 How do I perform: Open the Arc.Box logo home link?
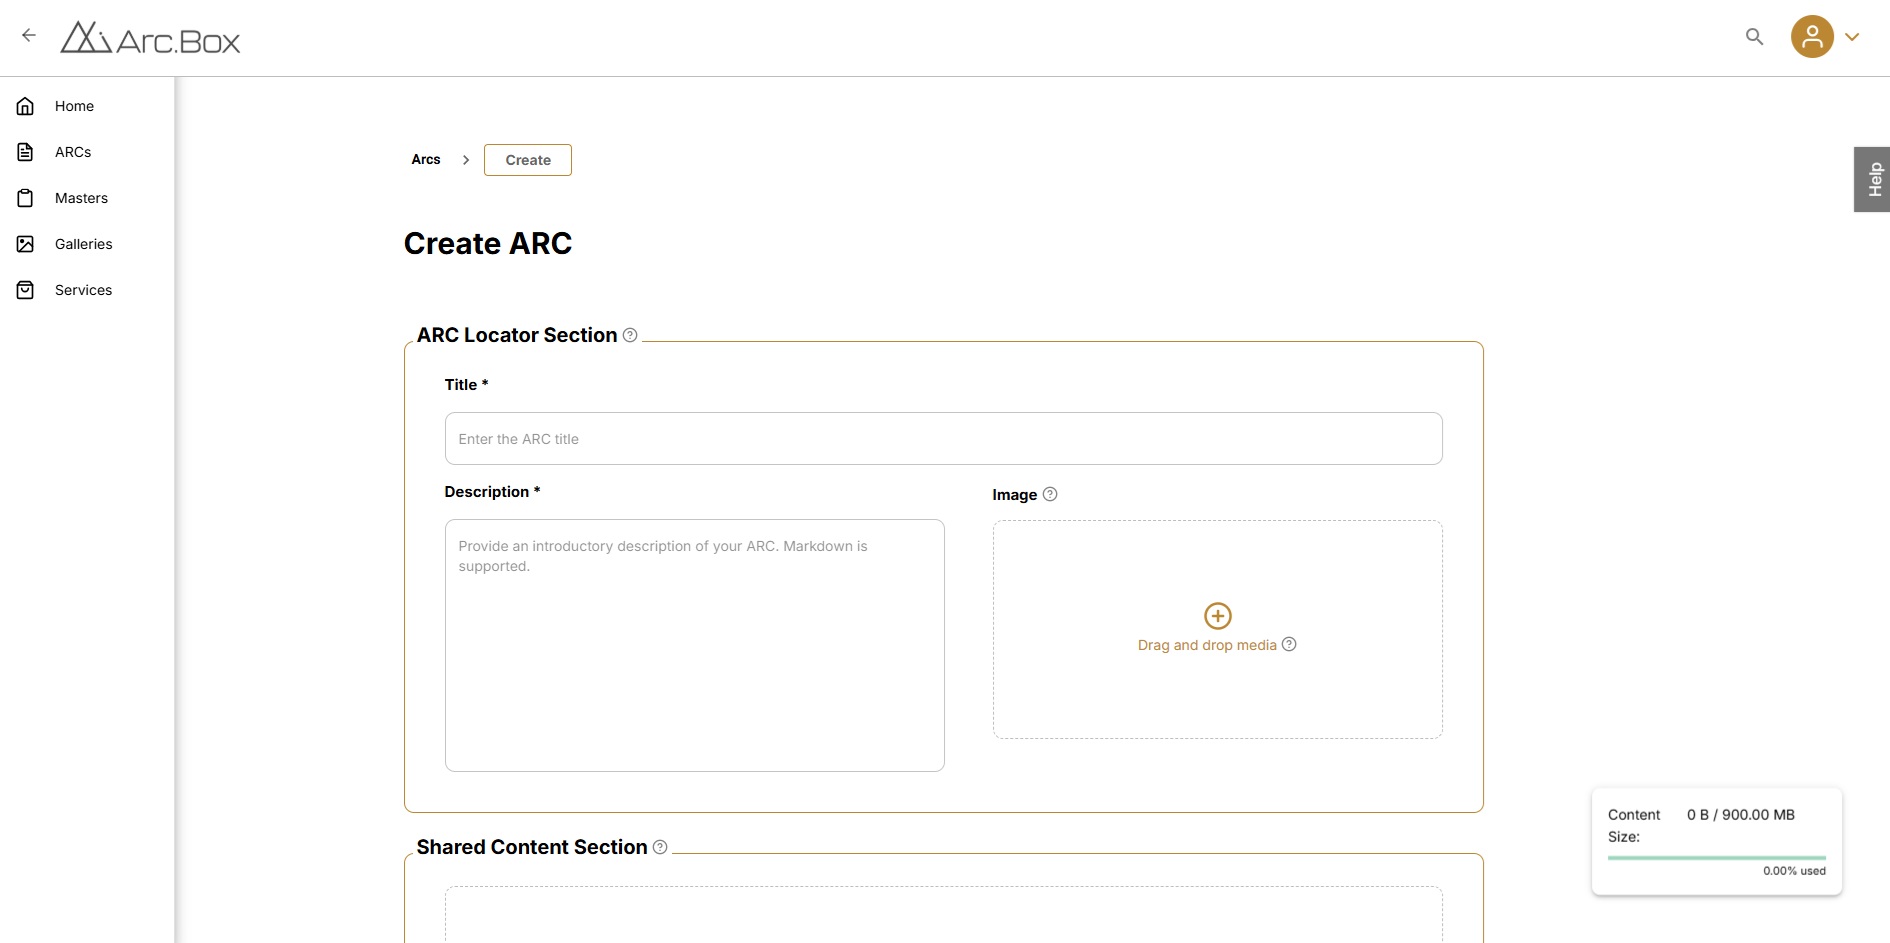pyautogui.click(x=150, y=38)
